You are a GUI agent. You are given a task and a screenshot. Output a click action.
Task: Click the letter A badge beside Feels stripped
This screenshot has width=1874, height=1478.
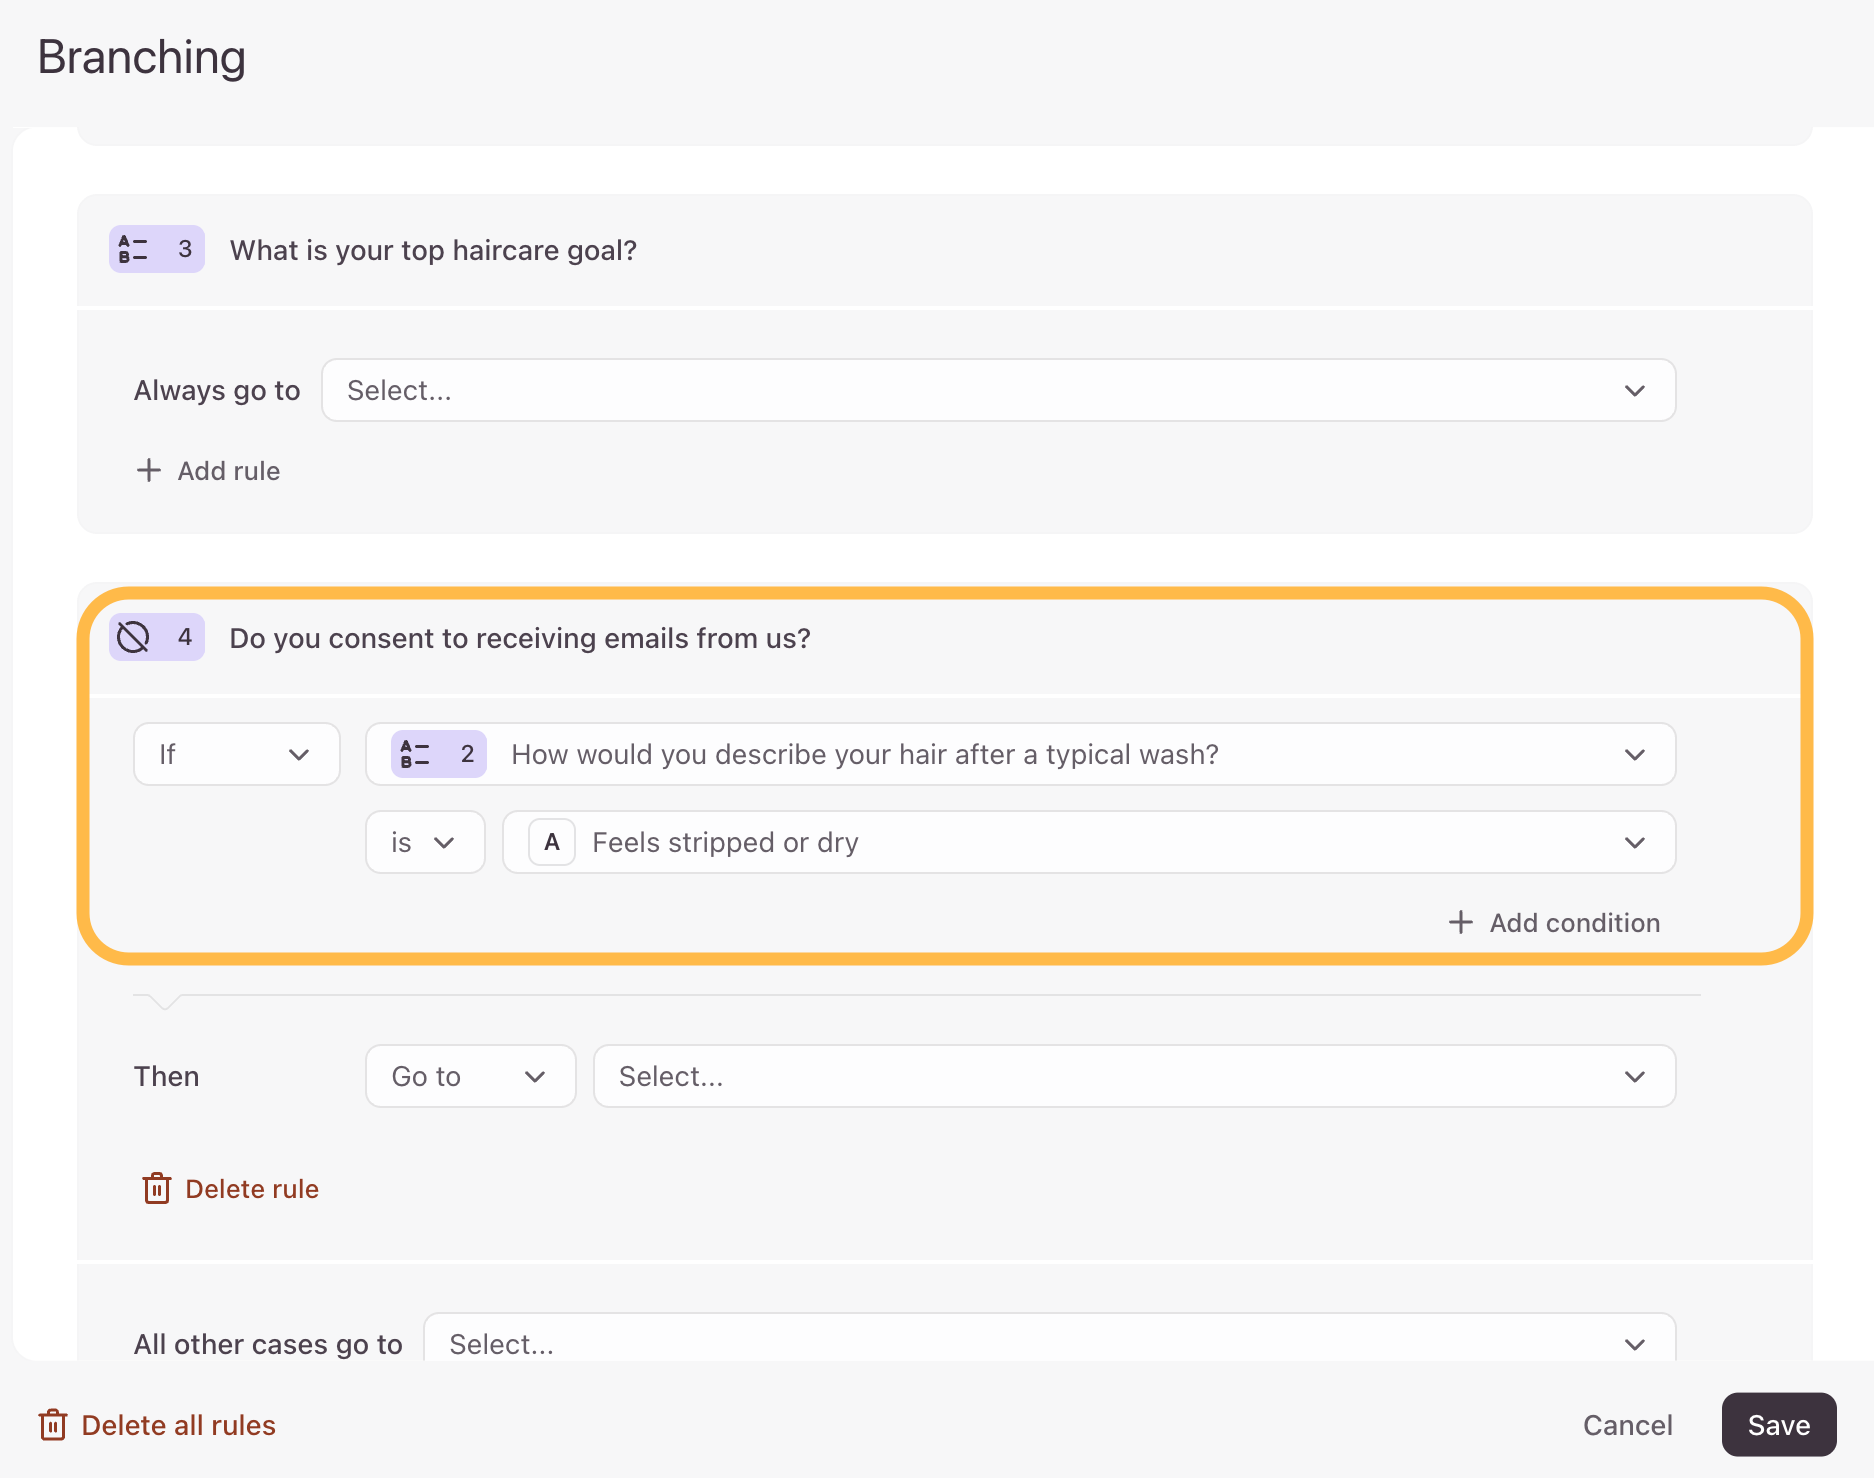pyautogui.click(x=551, y=842)
